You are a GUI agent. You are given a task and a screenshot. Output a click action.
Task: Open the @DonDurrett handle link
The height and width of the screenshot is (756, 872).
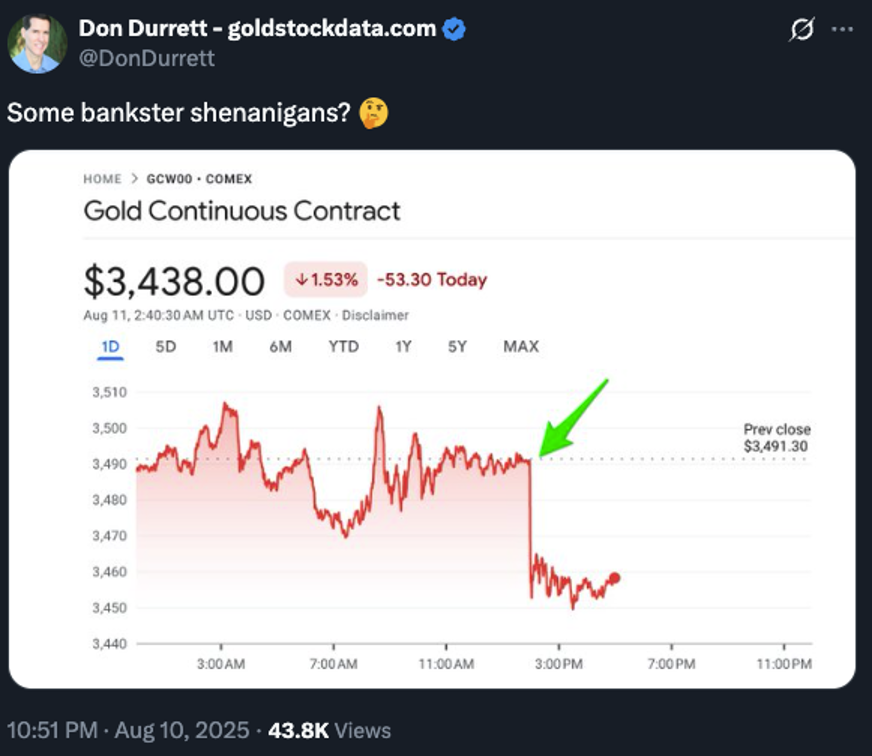click(x=147, y=58)
